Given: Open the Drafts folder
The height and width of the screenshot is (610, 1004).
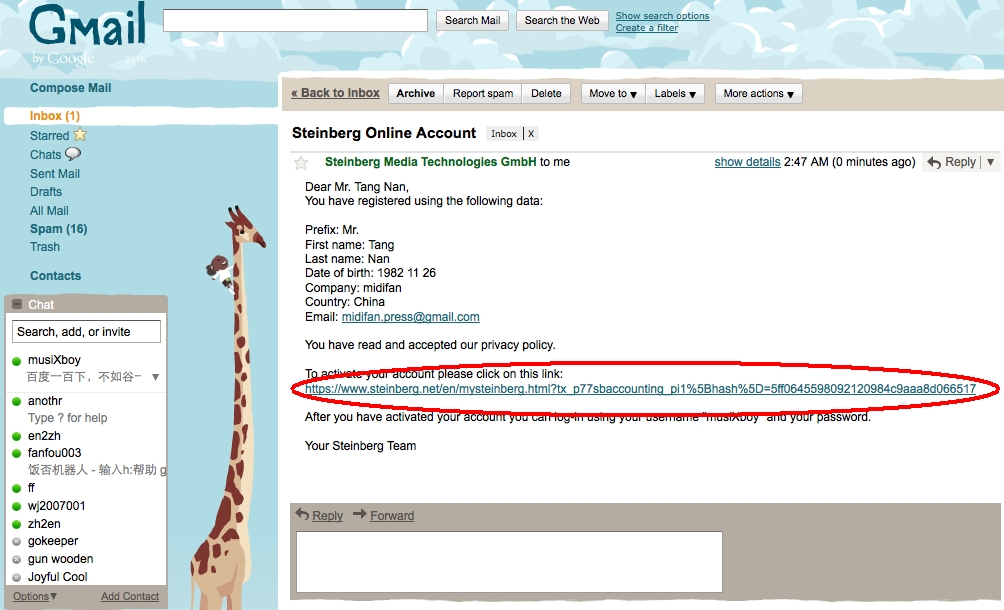Looking at the screenshot, I should 45,191.
